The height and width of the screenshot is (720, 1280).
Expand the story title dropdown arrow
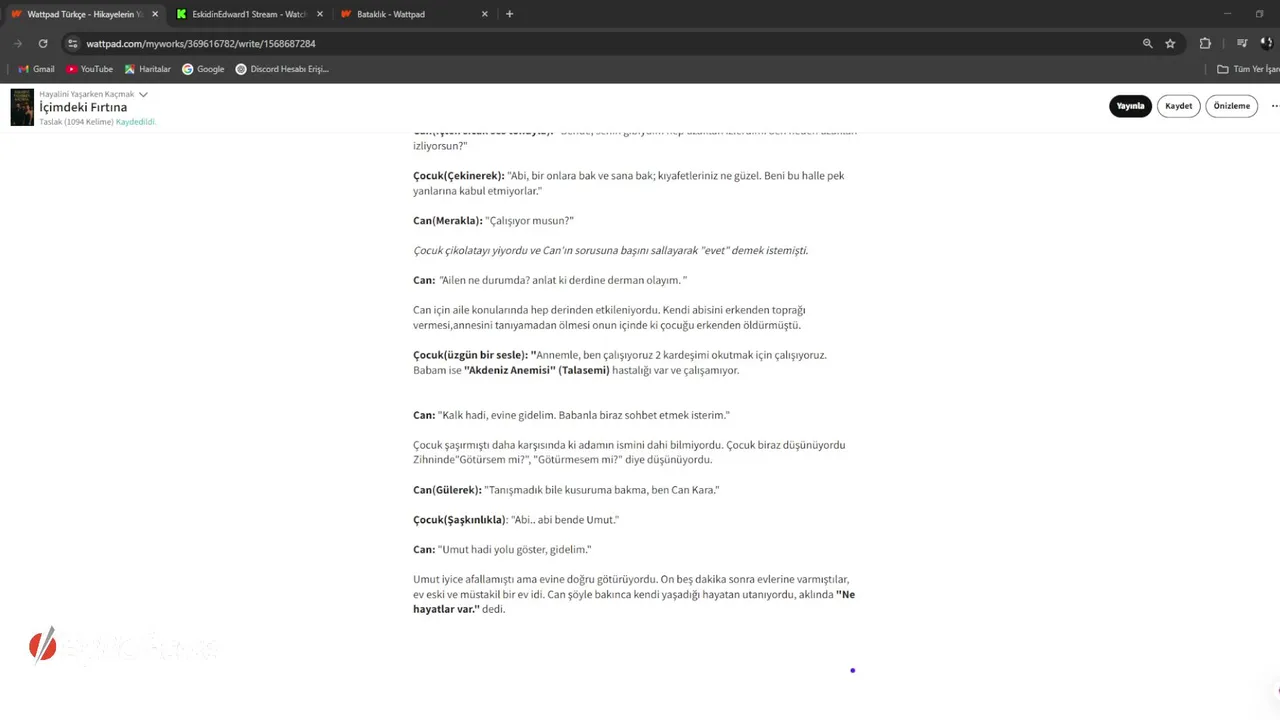[x=143, y=94]
